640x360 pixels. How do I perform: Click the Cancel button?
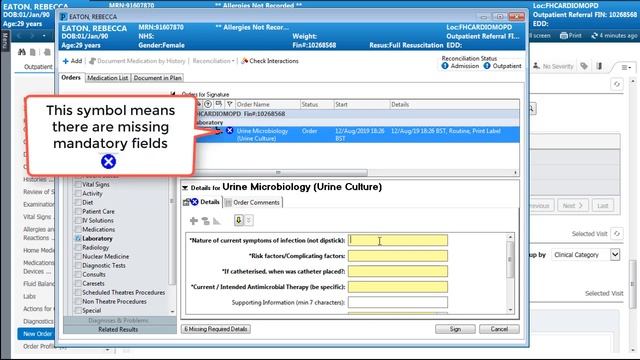pos(499,329)
